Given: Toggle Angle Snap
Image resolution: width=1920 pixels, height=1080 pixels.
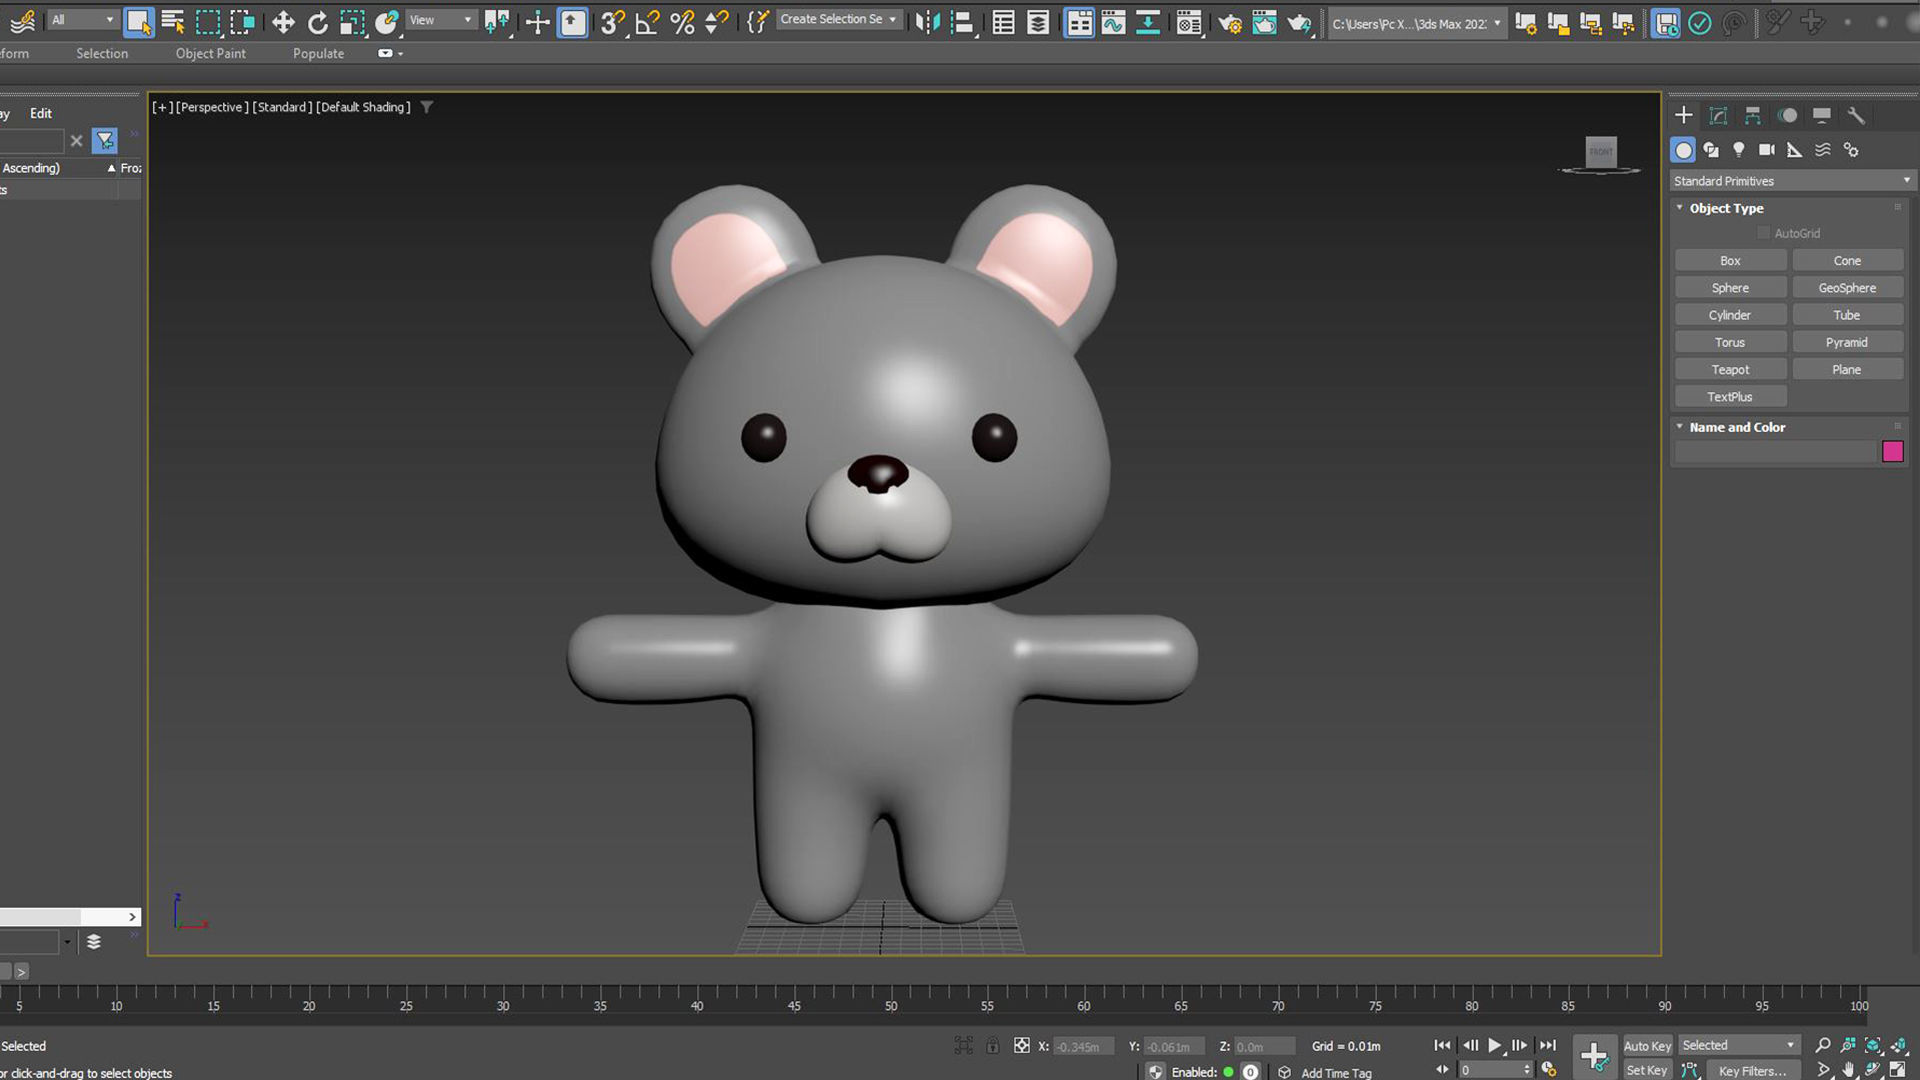Looking at the screenshot, I should tap(647, 21).
